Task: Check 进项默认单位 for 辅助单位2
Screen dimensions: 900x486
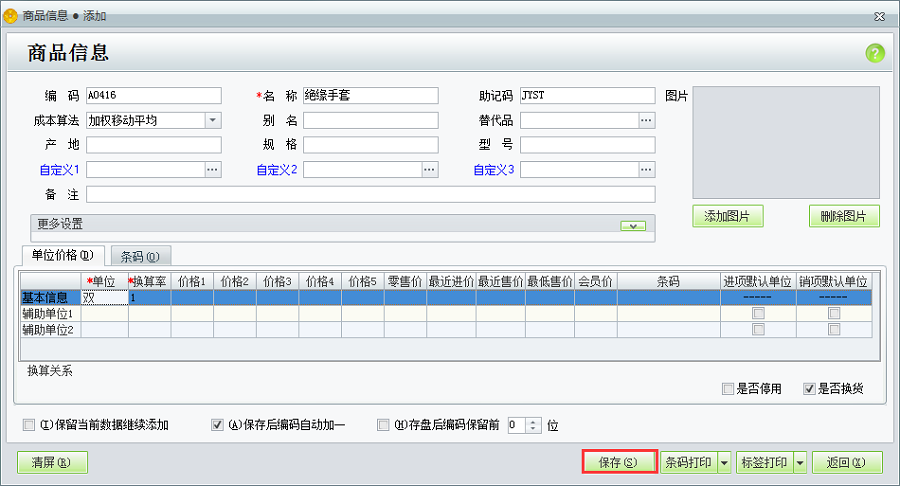Action: point(758,329)
